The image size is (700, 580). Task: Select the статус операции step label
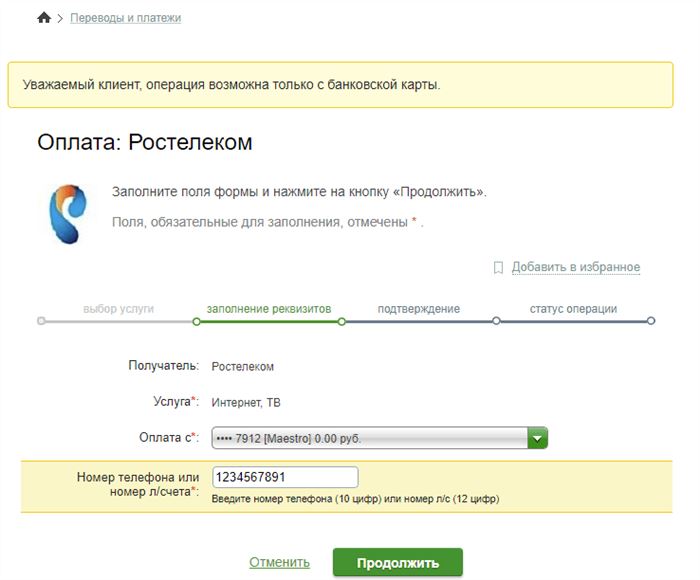coord(573,309)
